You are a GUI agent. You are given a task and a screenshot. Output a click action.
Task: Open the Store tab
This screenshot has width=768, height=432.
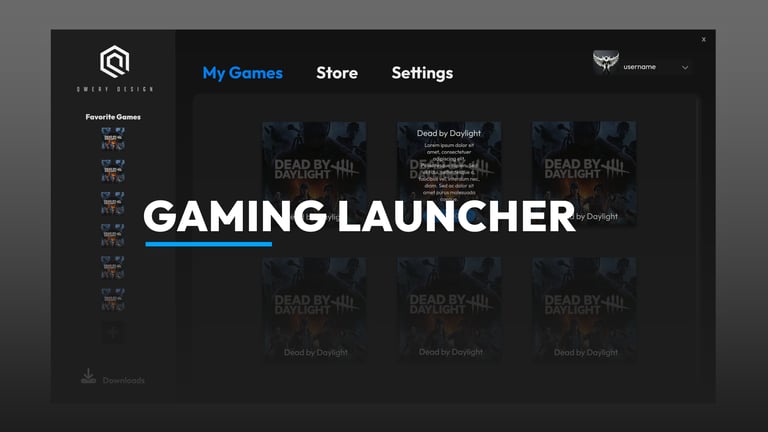[x=337, y=73]
